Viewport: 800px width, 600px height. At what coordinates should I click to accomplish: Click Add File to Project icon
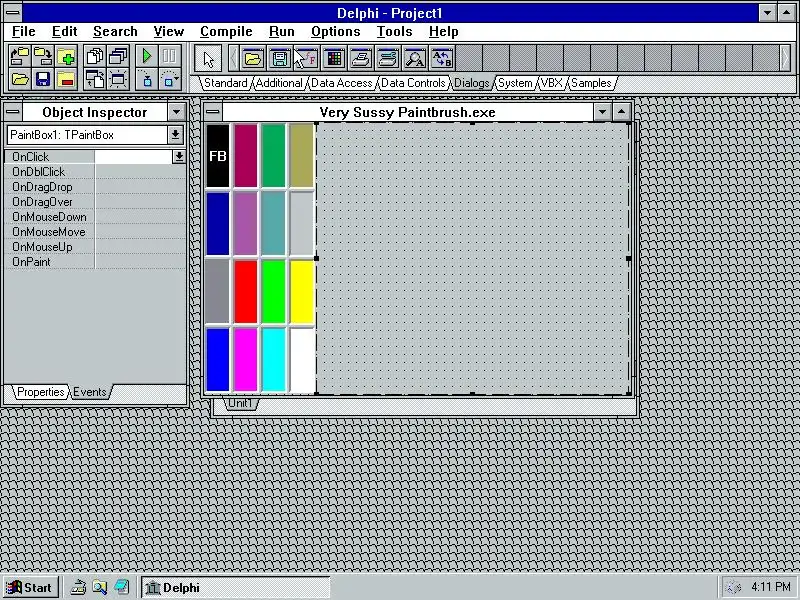[x=66, y=56]
